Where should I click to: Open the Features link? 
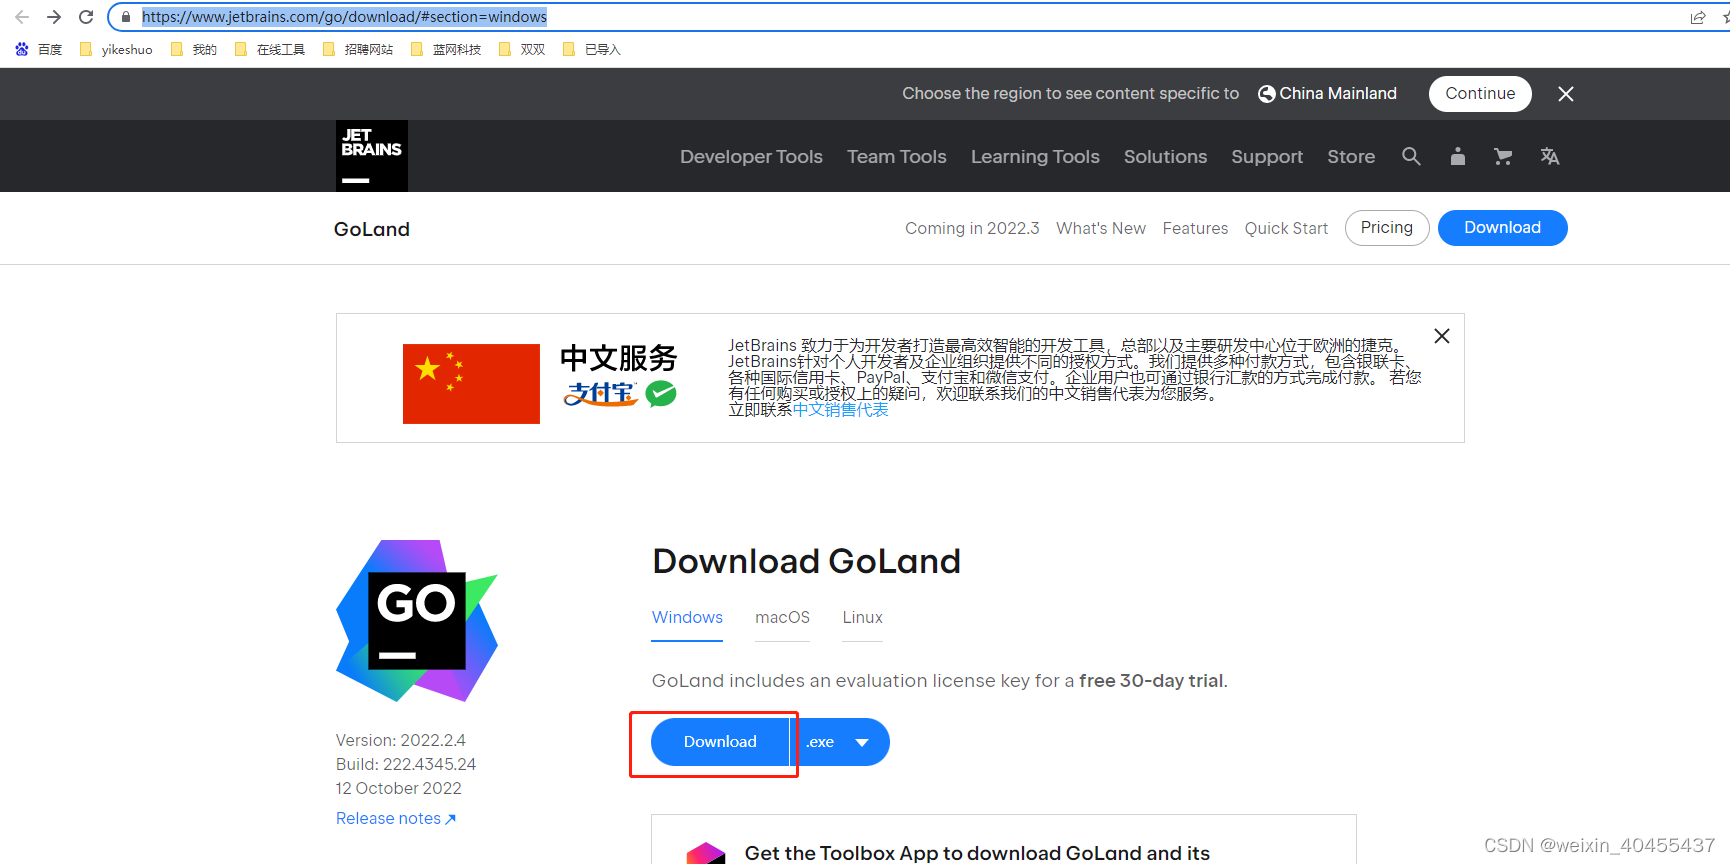pos(1195,228)
